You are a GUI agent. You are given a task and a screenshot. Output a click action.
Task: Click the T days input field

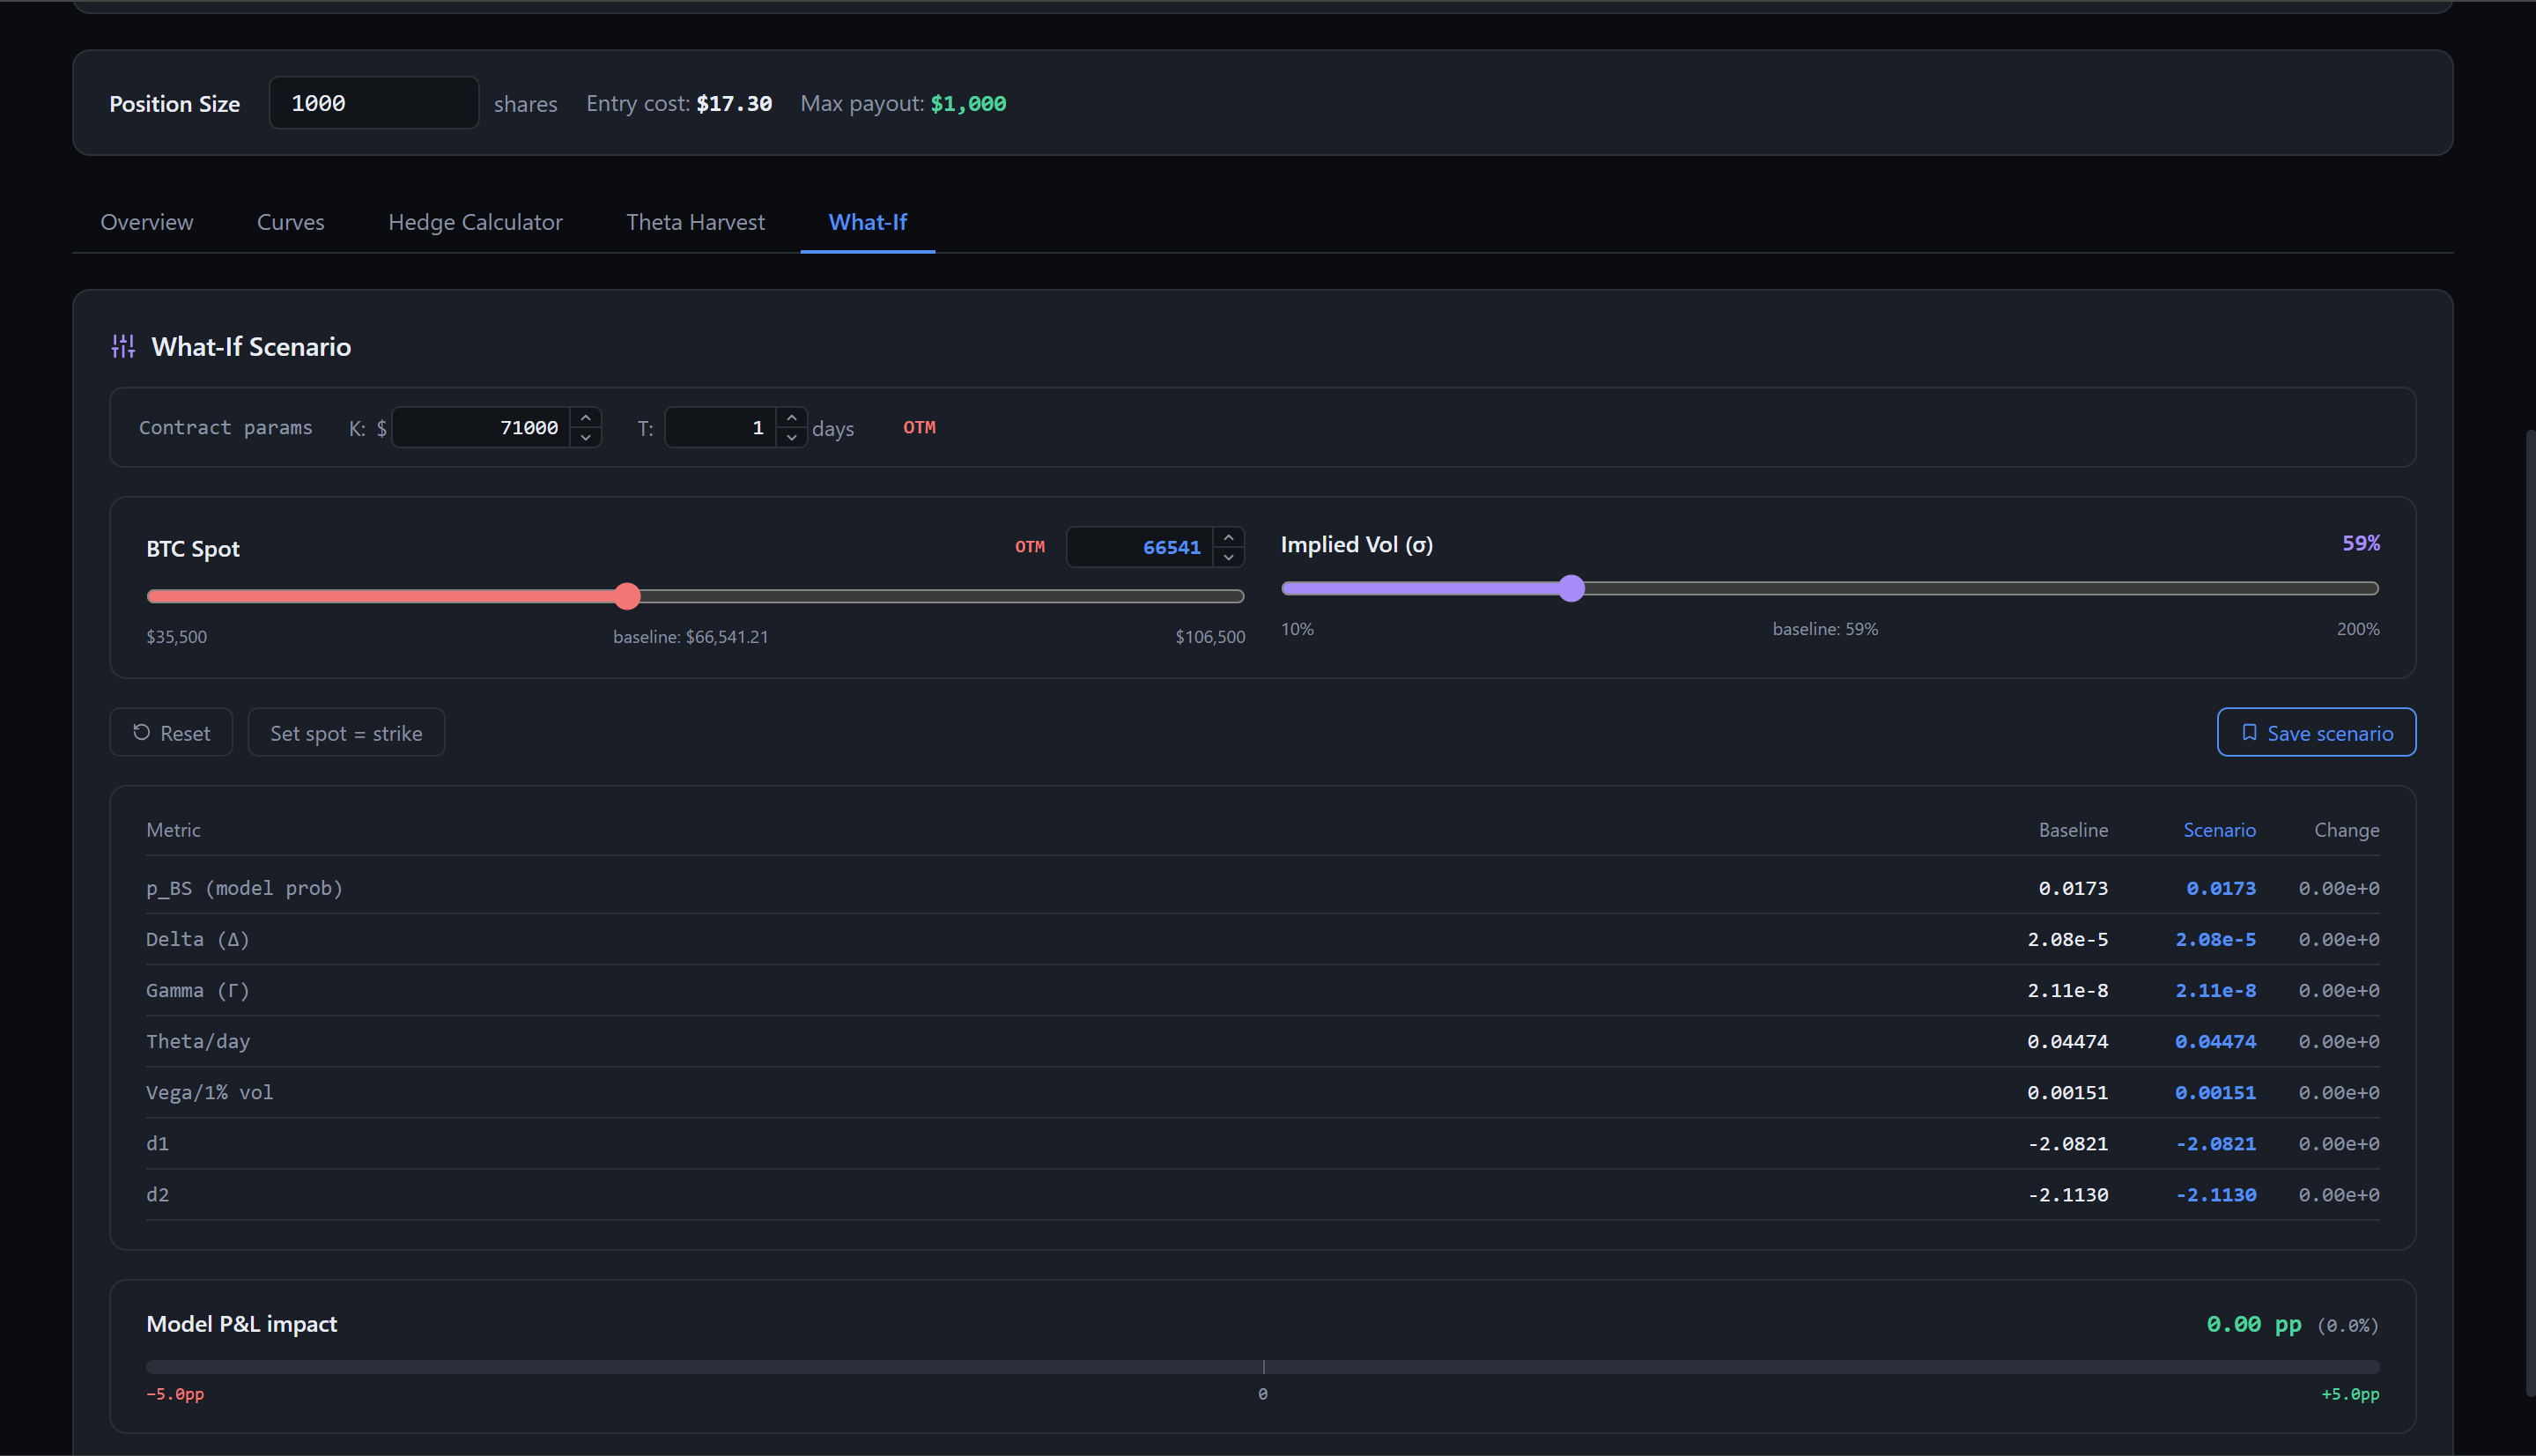click(x=720, y=428)
